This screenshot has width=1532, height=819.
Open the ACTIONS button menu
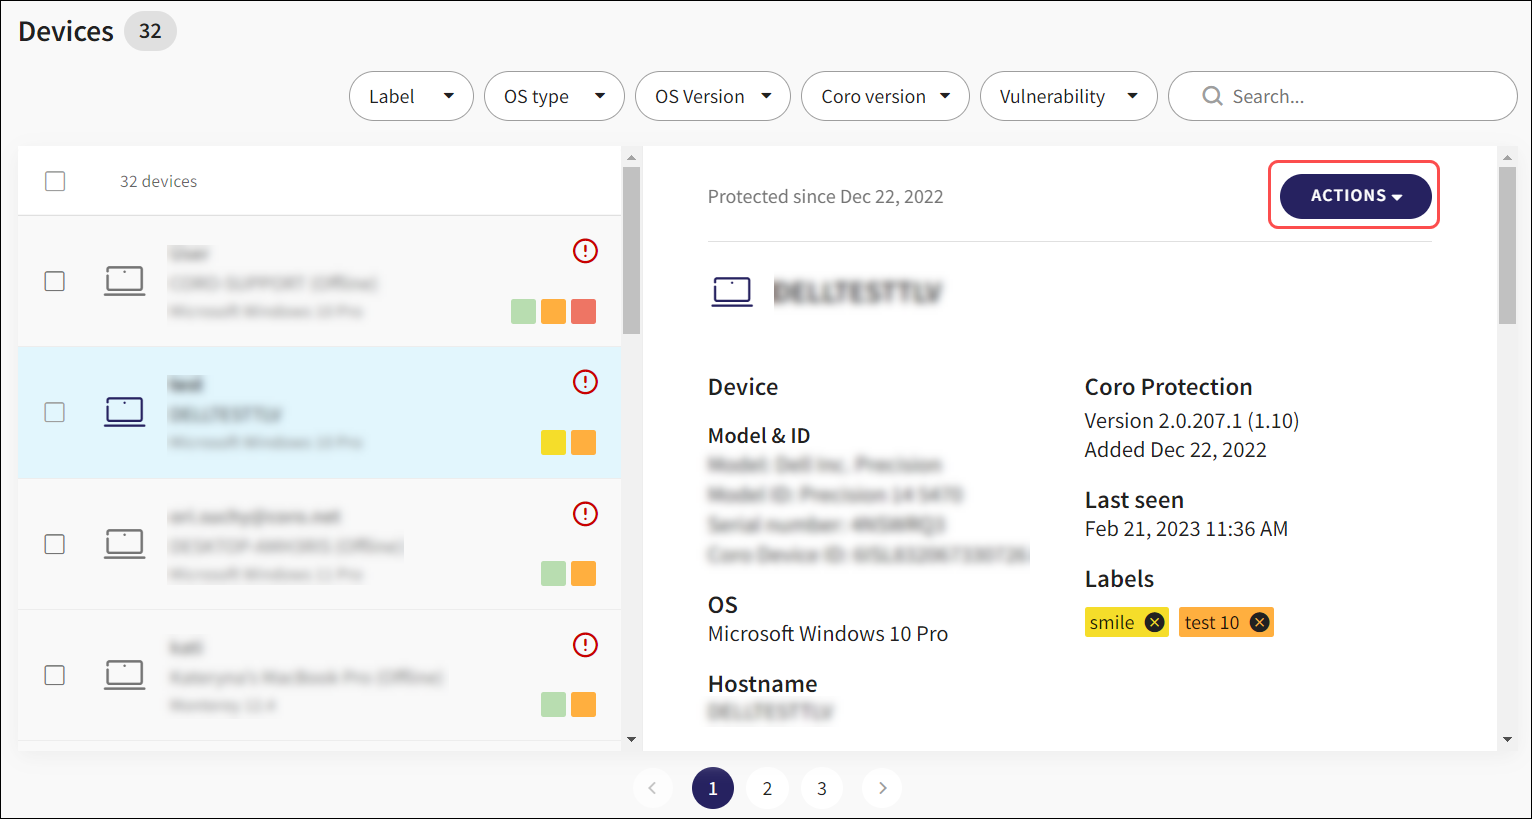[x=1355, y=195]
